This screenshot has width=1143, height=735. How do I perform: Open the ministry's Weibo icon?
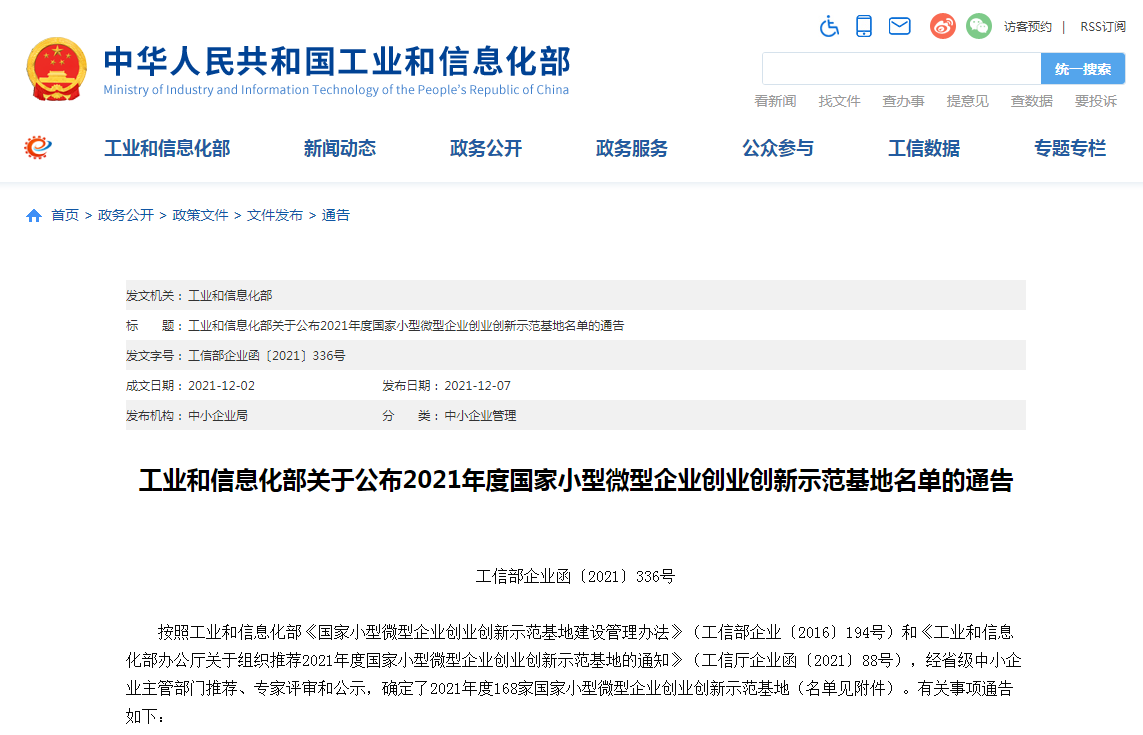pyautogui.click(x=941, y=26)
